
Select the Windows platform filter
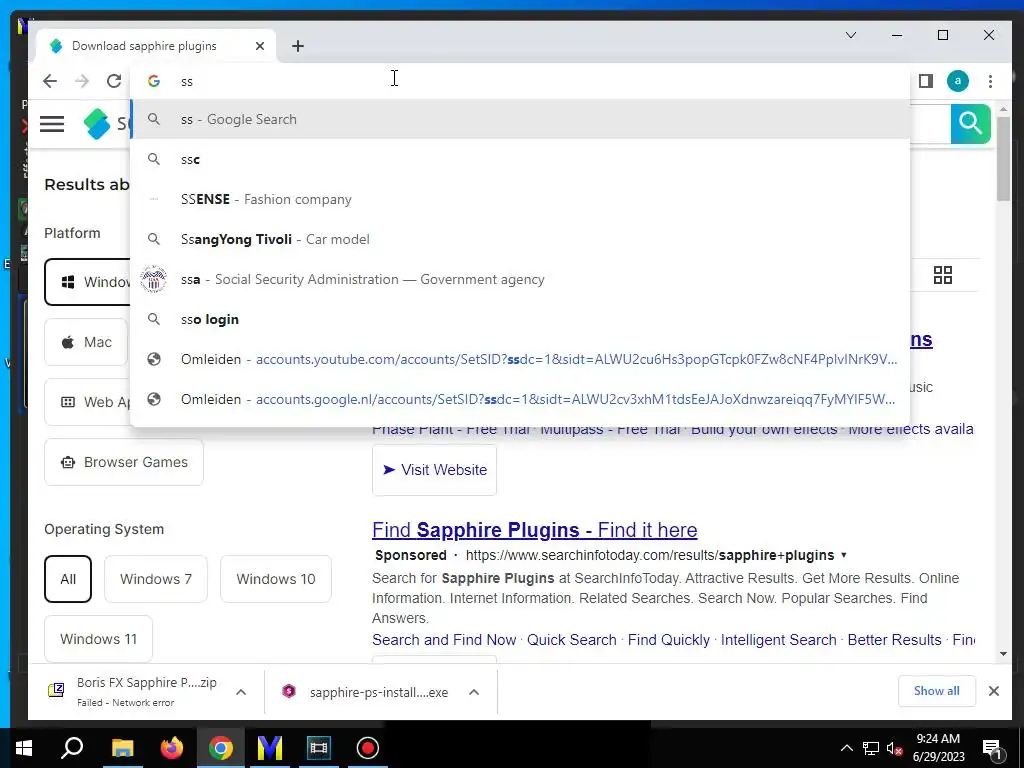(x=88, y=282)
